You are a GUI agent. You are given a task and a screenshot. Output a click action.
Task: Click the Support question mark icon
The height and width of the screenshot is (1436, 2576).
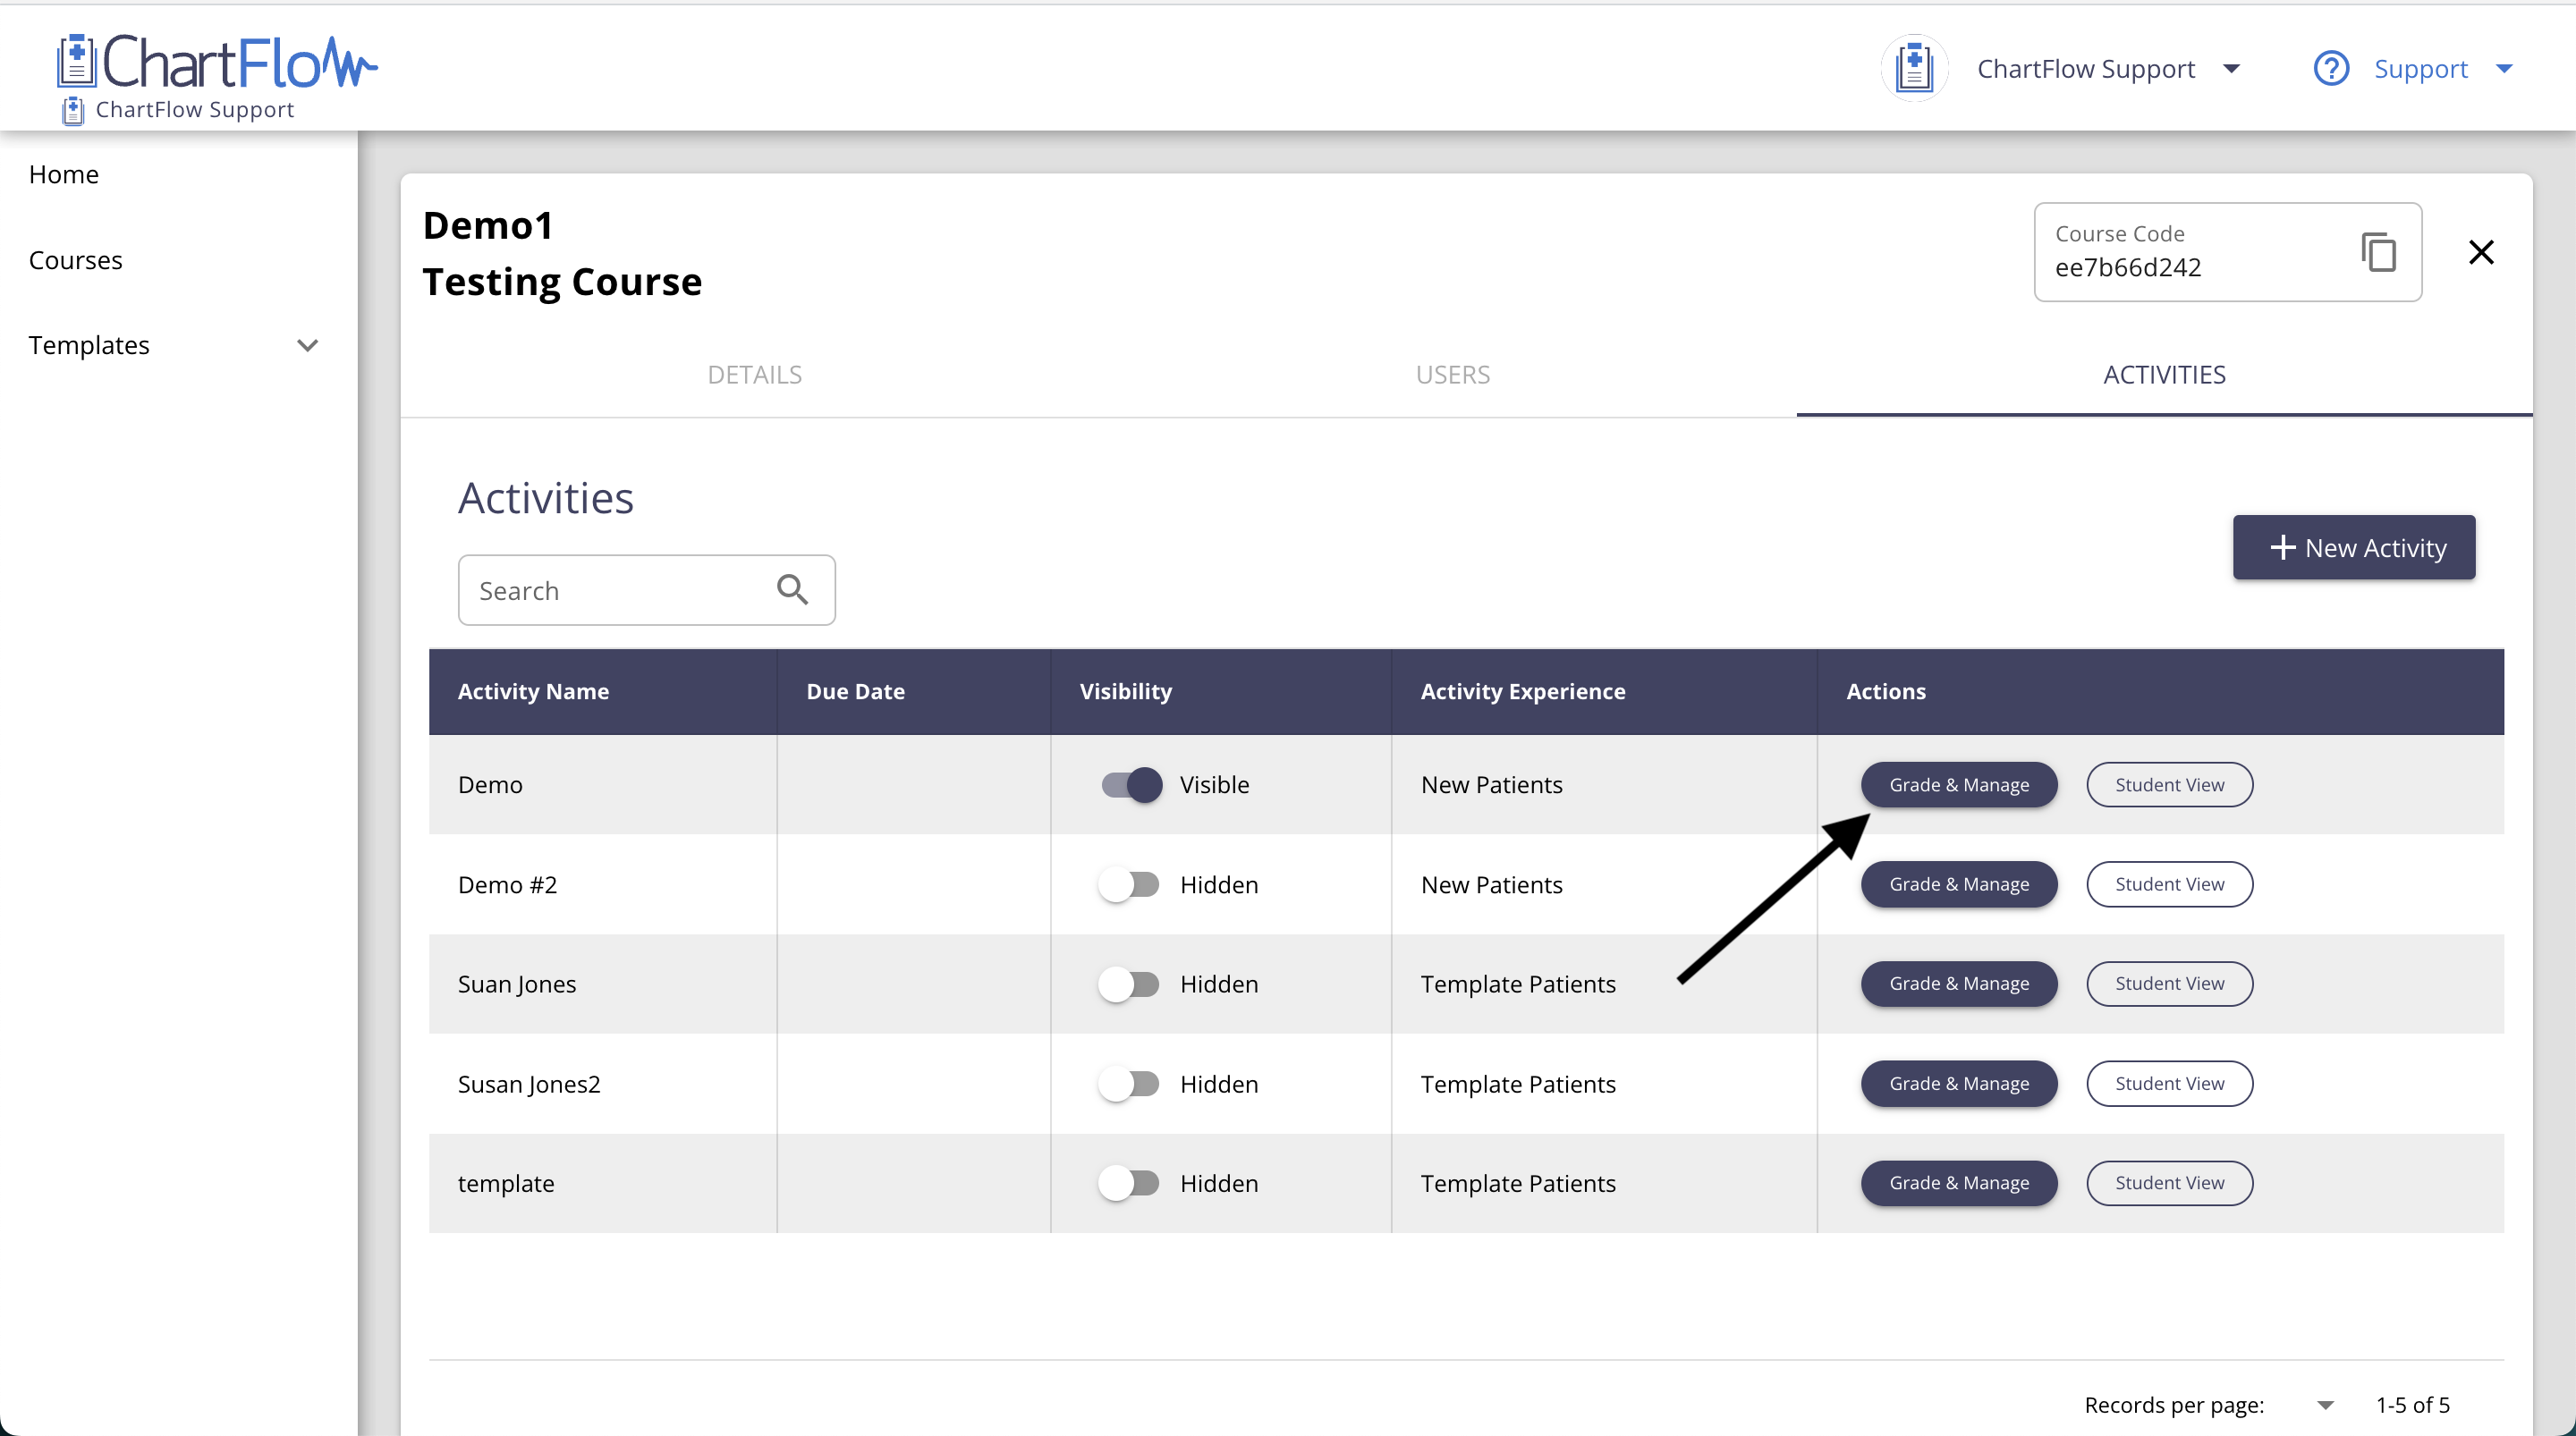pos(2330,69)
